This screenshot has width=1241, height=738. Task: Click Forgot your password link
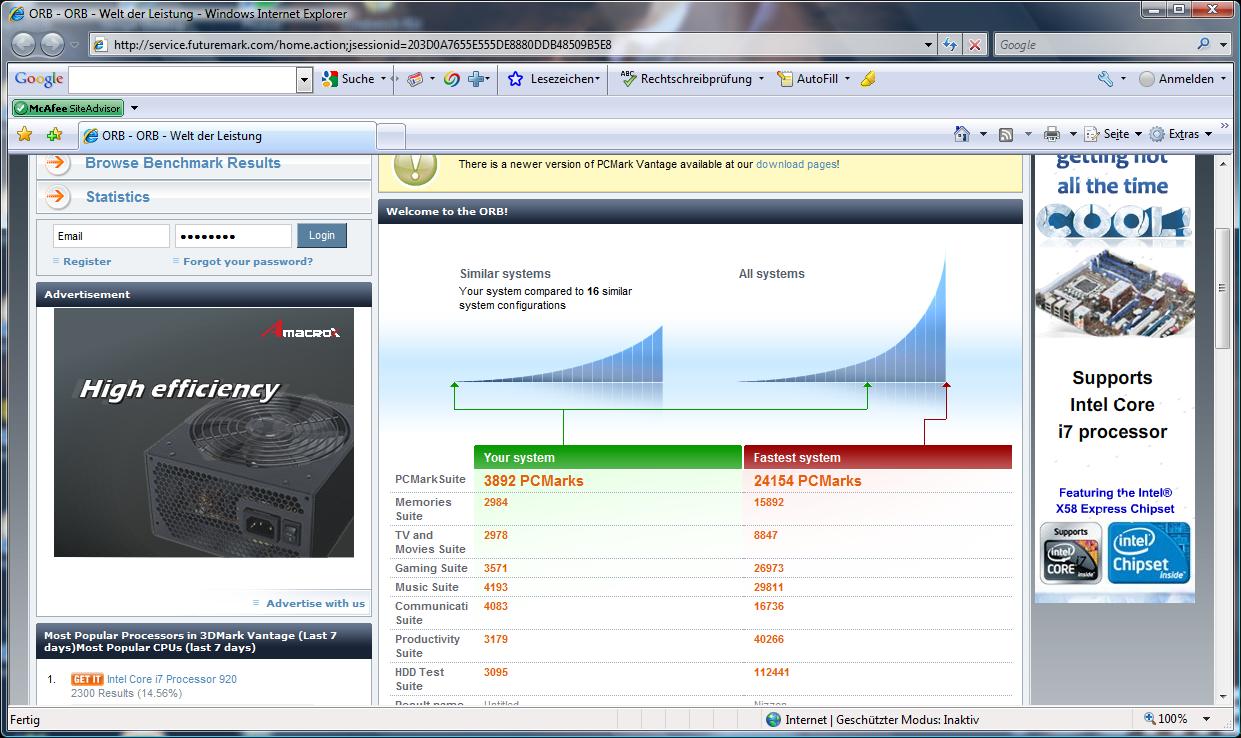[248, 261]
